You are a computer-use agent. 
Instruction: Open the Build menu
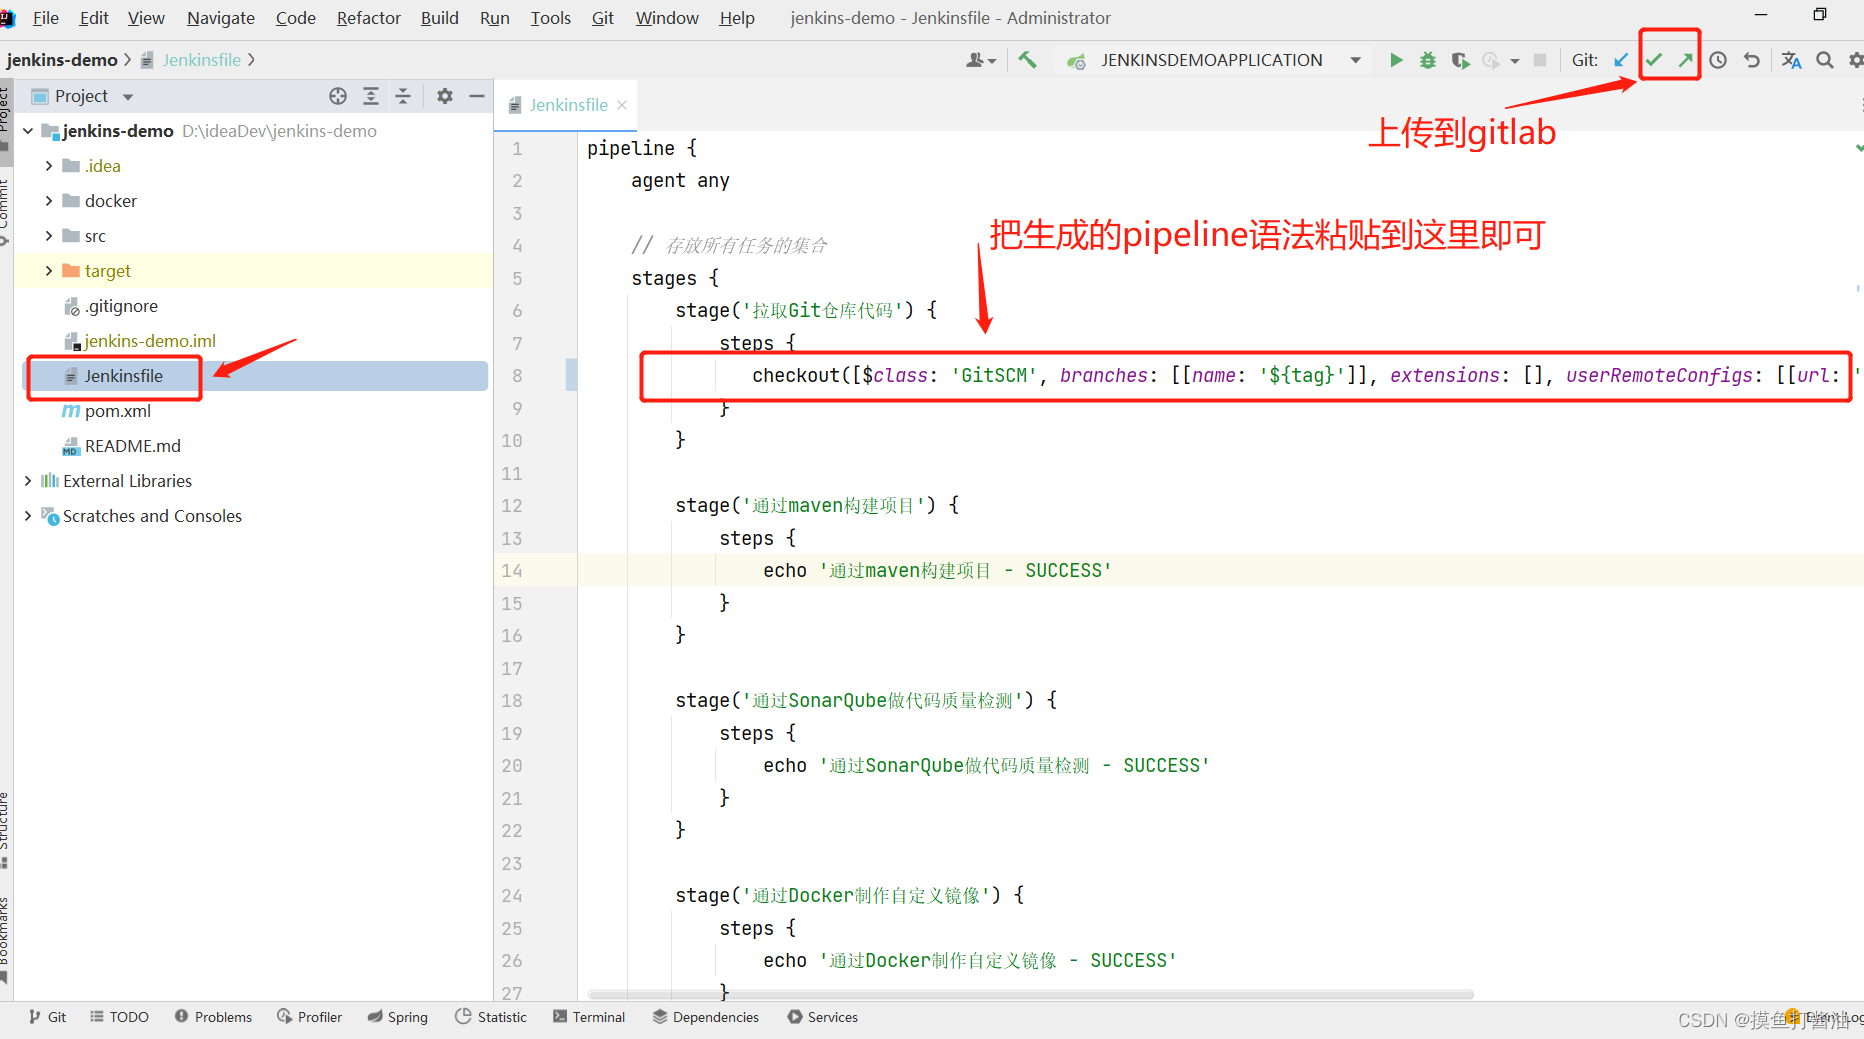pyautogui.click(x=440, y=18)
